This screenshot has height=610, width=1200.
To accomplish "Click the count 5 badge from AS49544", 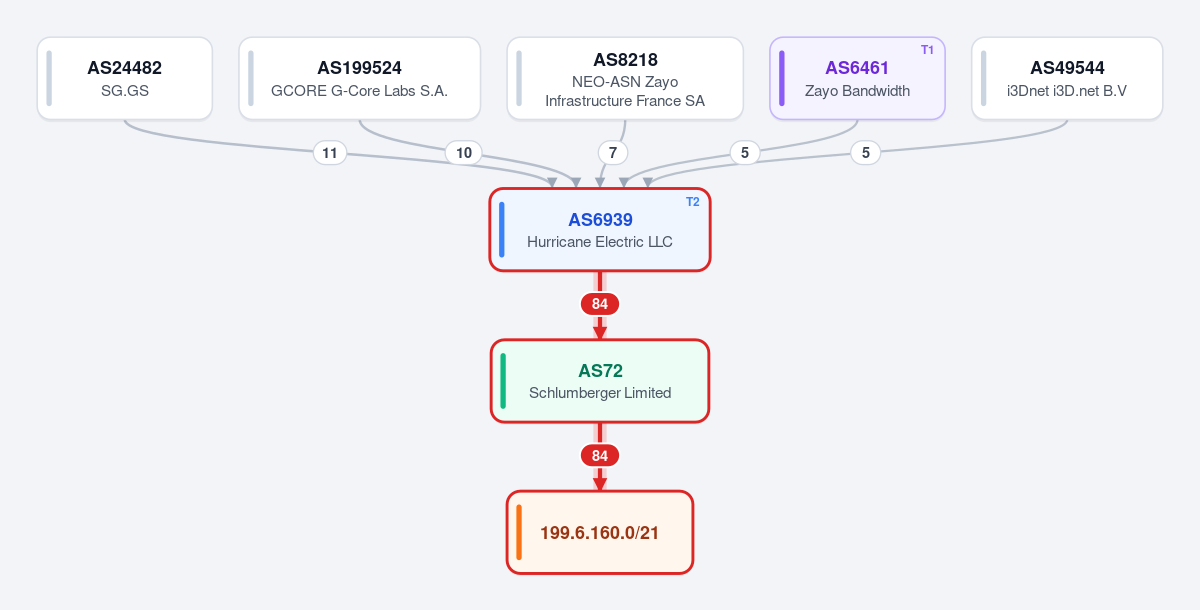I will [x=866, y=153].
